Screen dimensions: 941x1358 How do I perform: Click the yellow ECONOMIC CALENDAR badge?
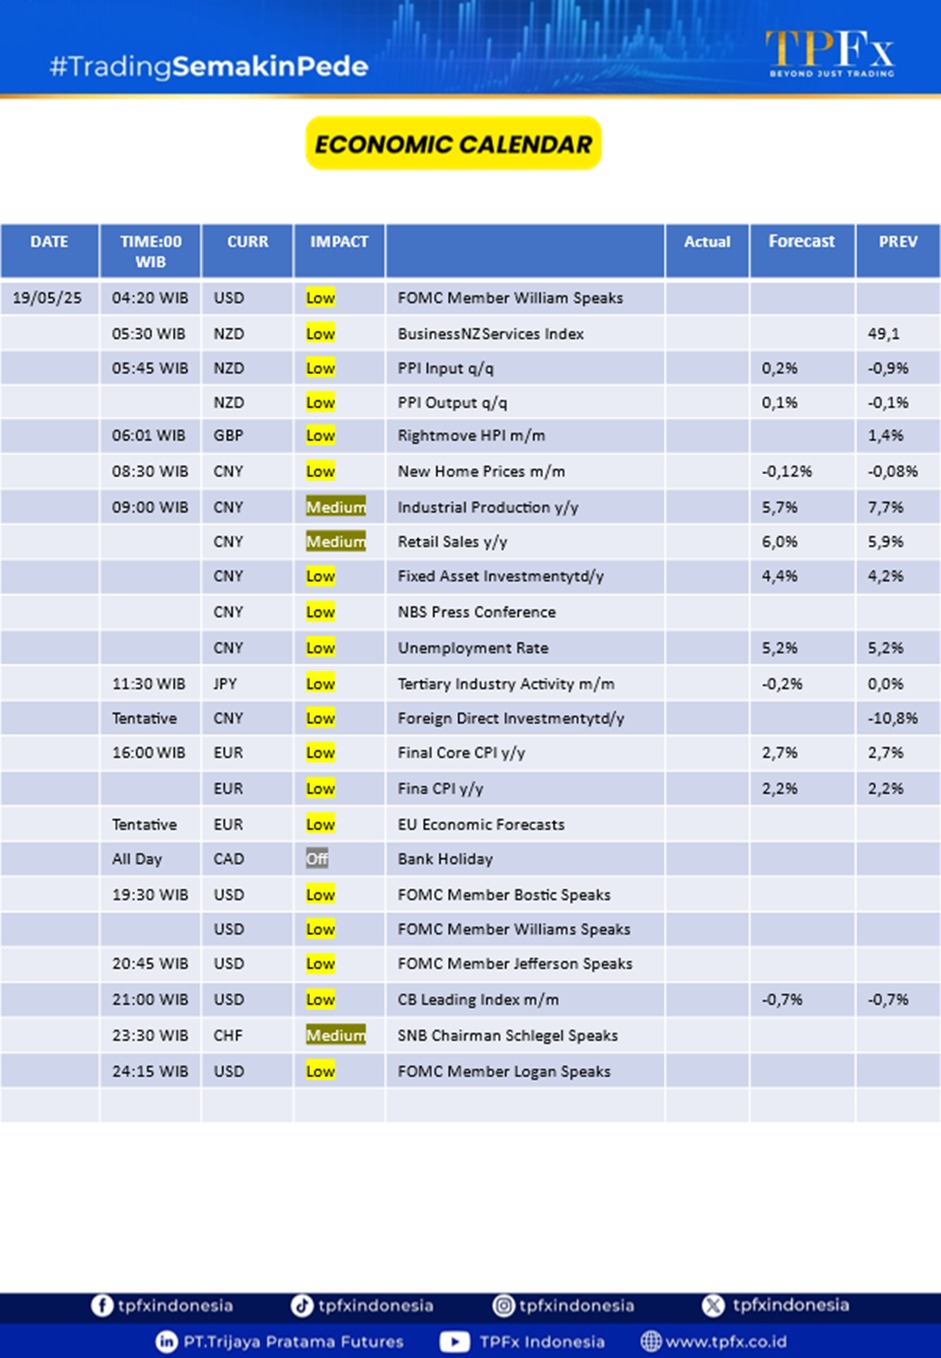coord(453,144)
